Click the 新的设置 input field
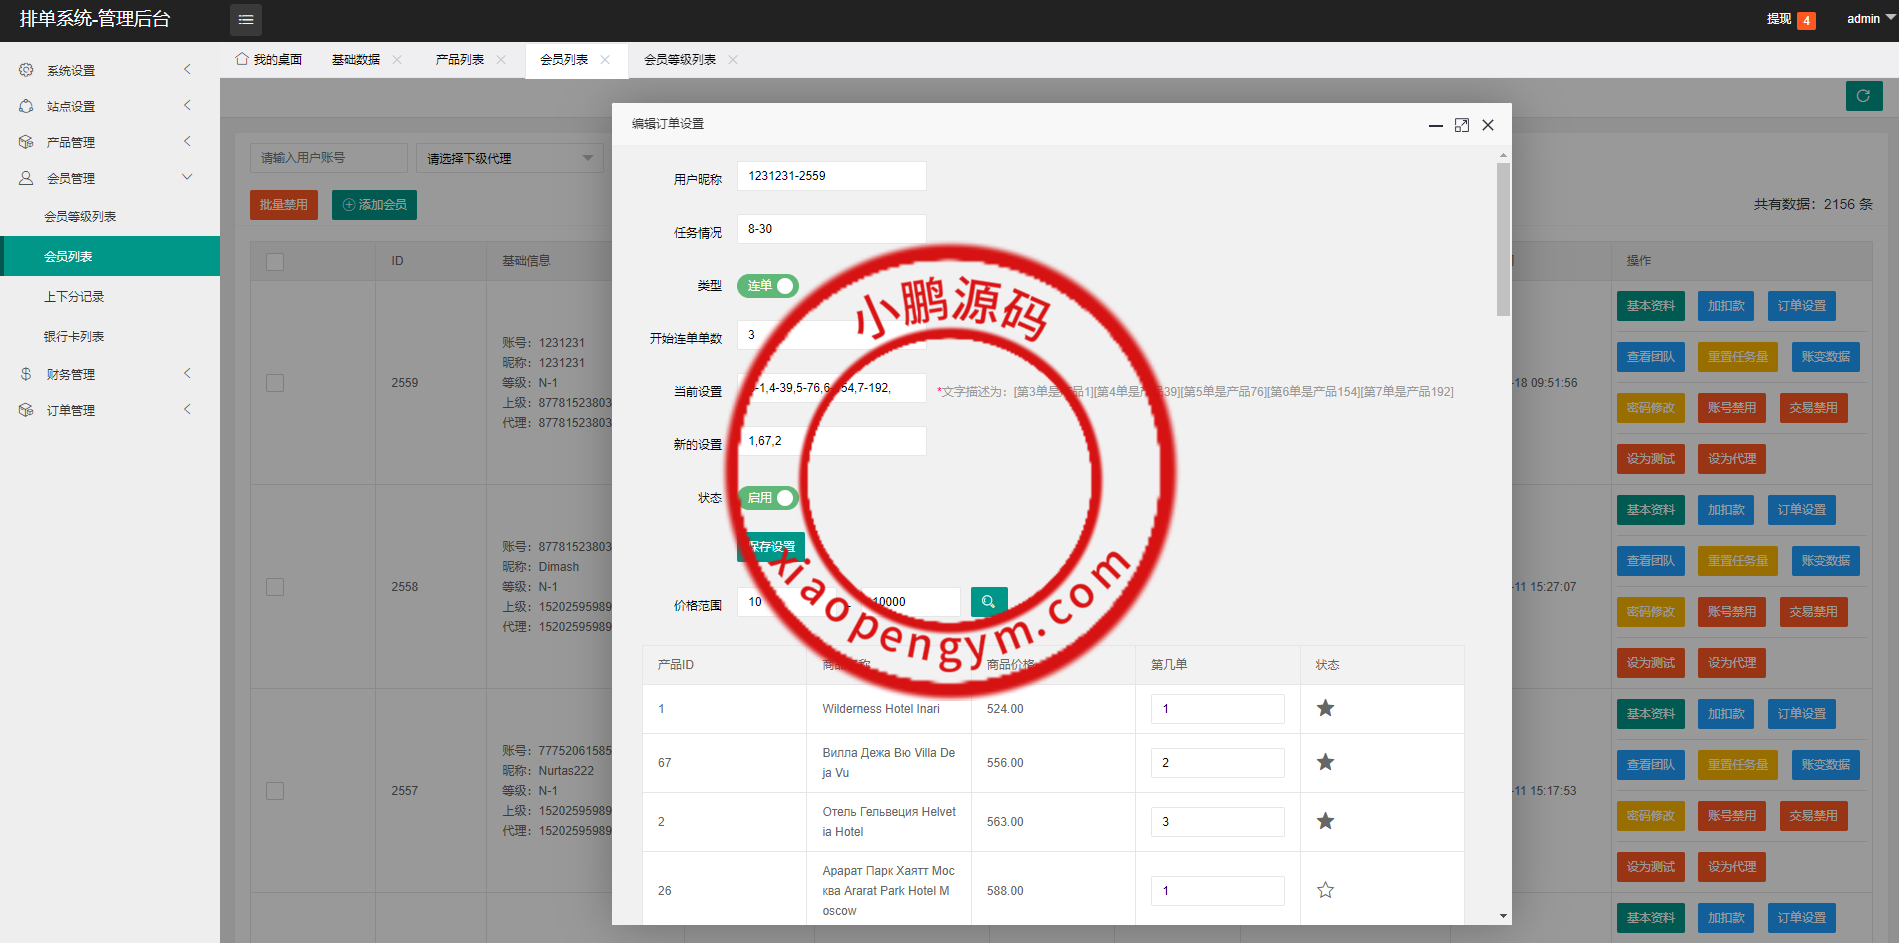 (x=831, y=441)
